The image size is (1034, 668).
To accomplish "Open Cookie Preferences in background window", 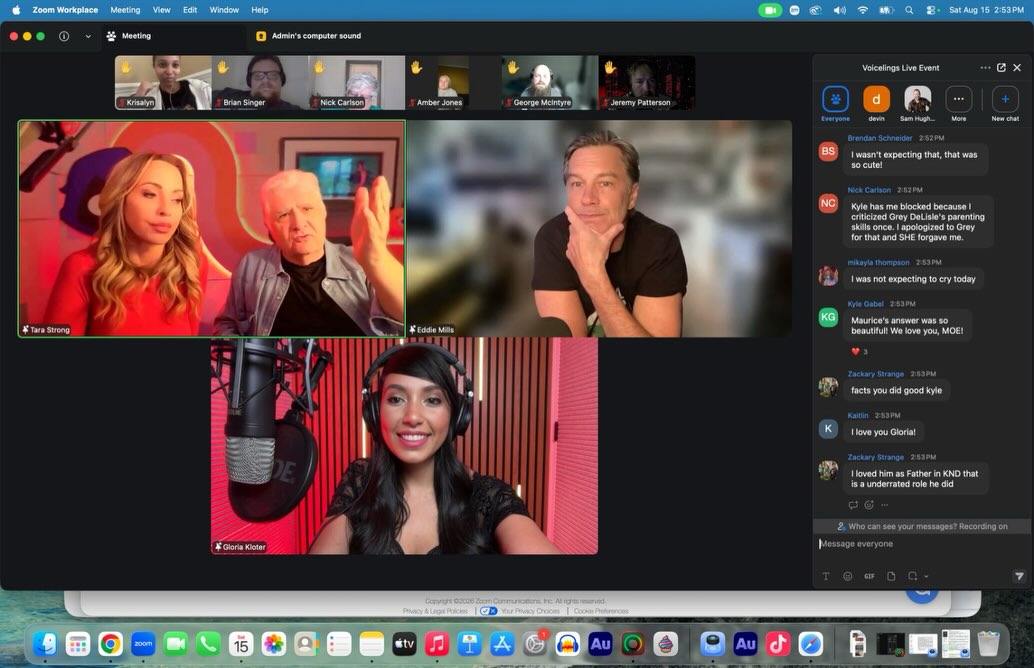I will coord(601,611).
